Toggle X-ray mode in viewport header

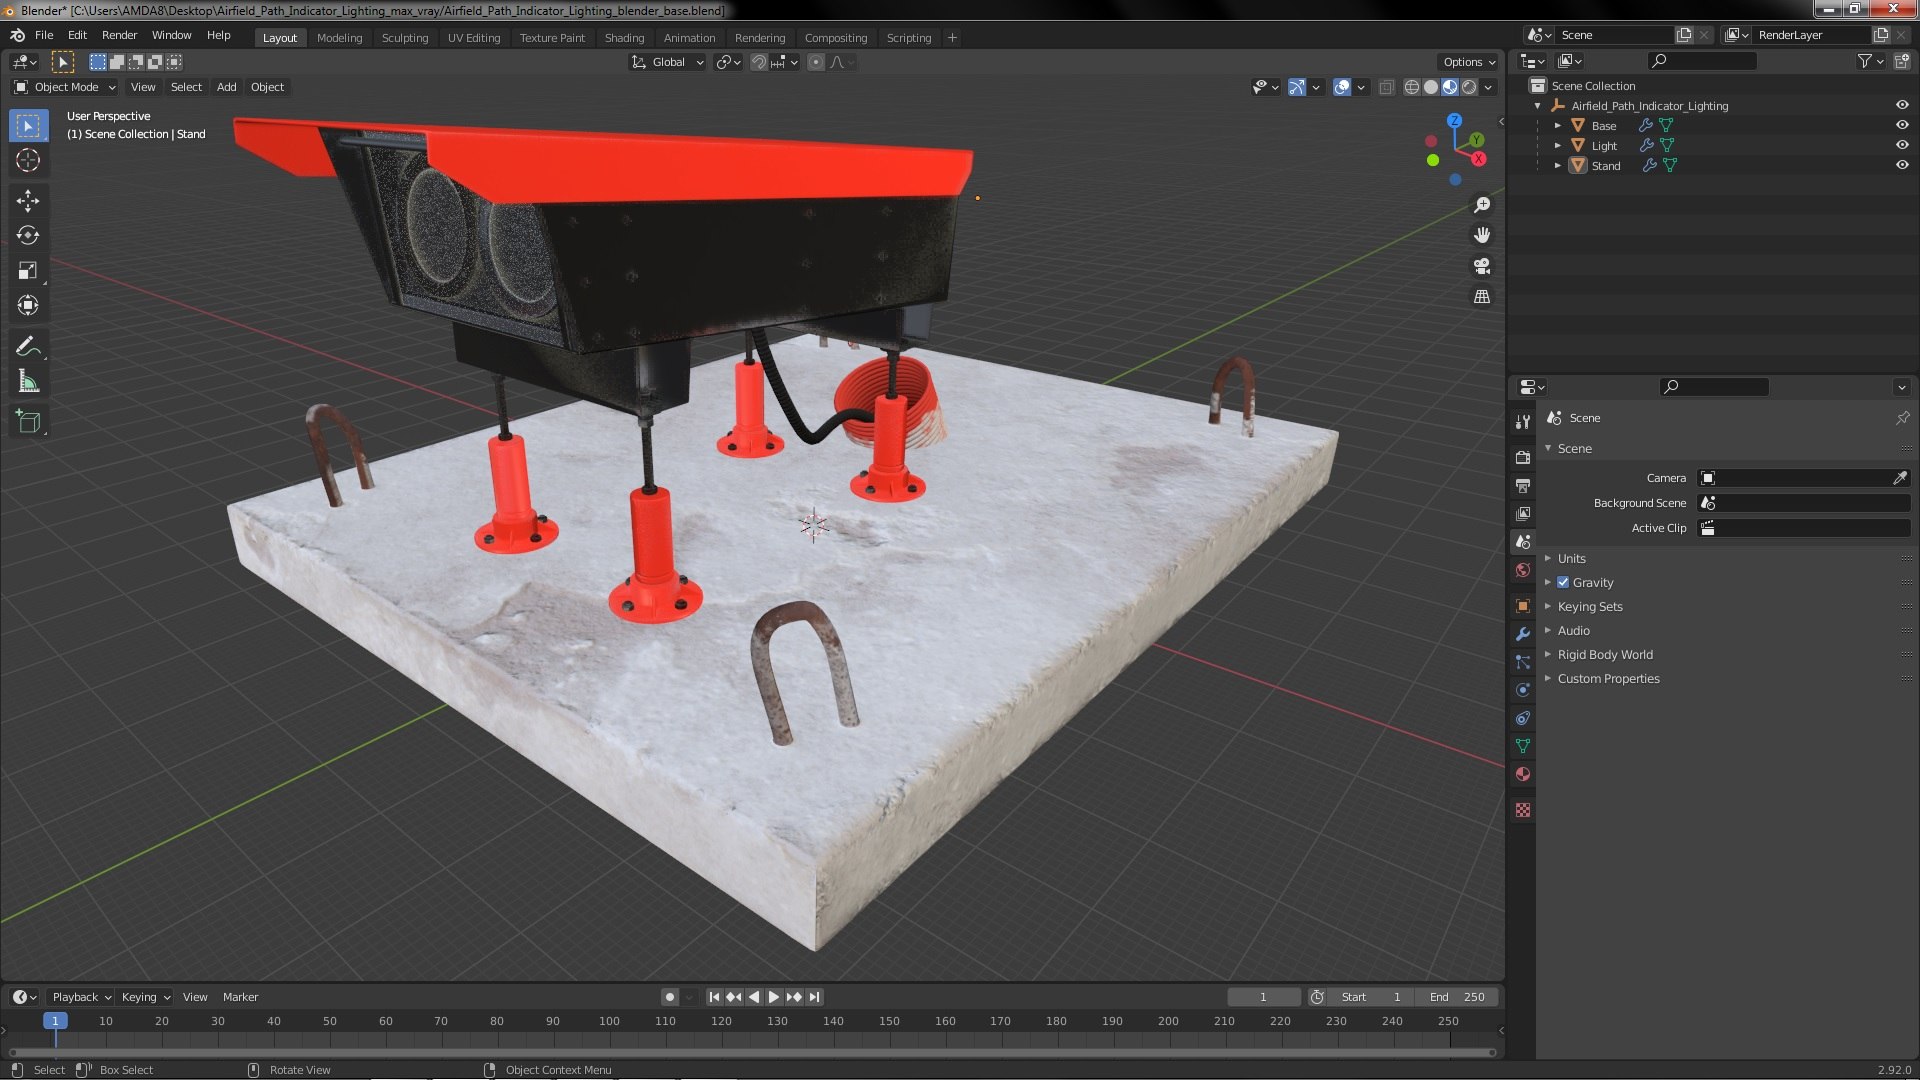click(1386, 87)
